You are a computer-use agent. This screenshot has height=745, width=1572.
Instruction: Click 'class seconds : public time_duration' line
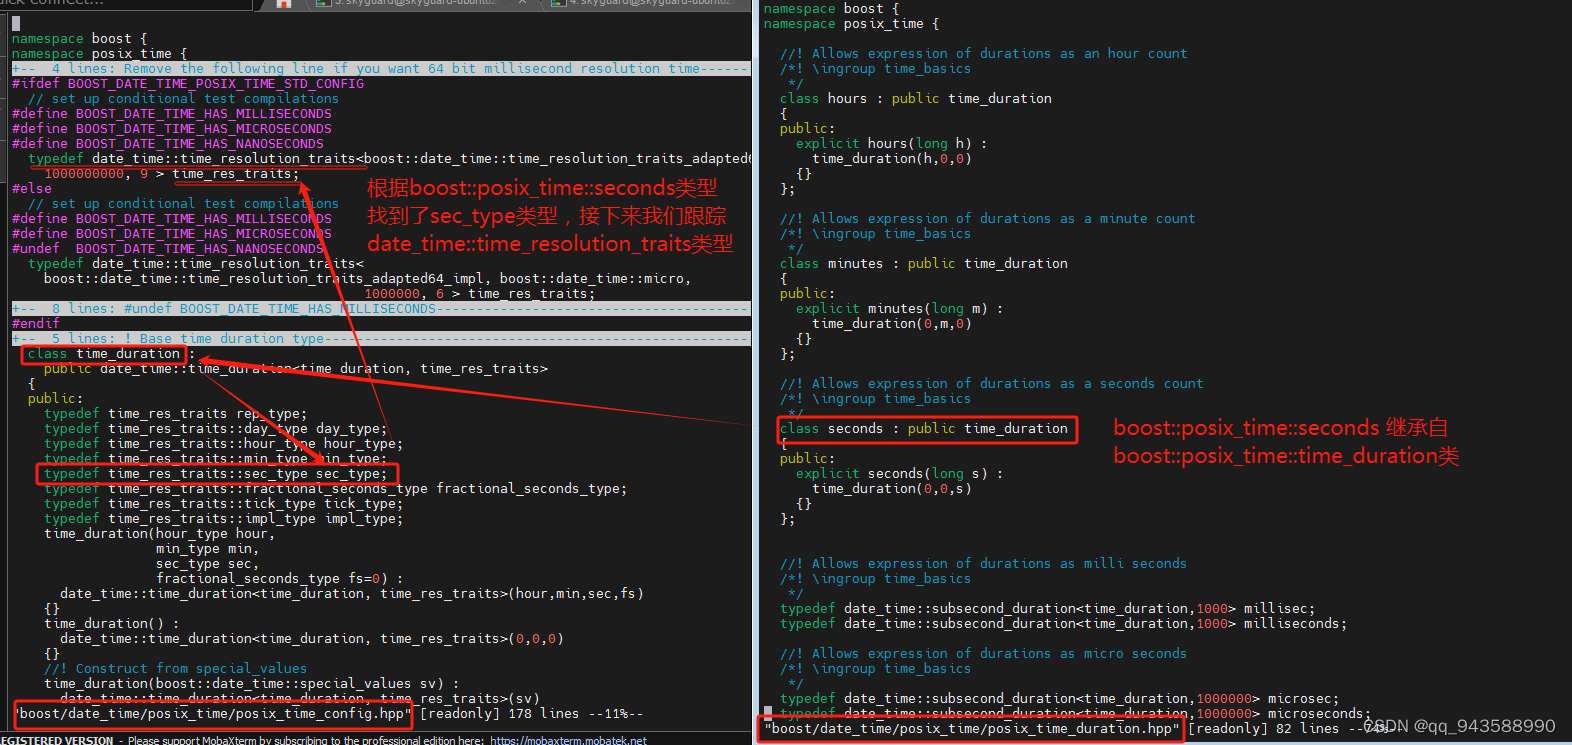[924, 428]
